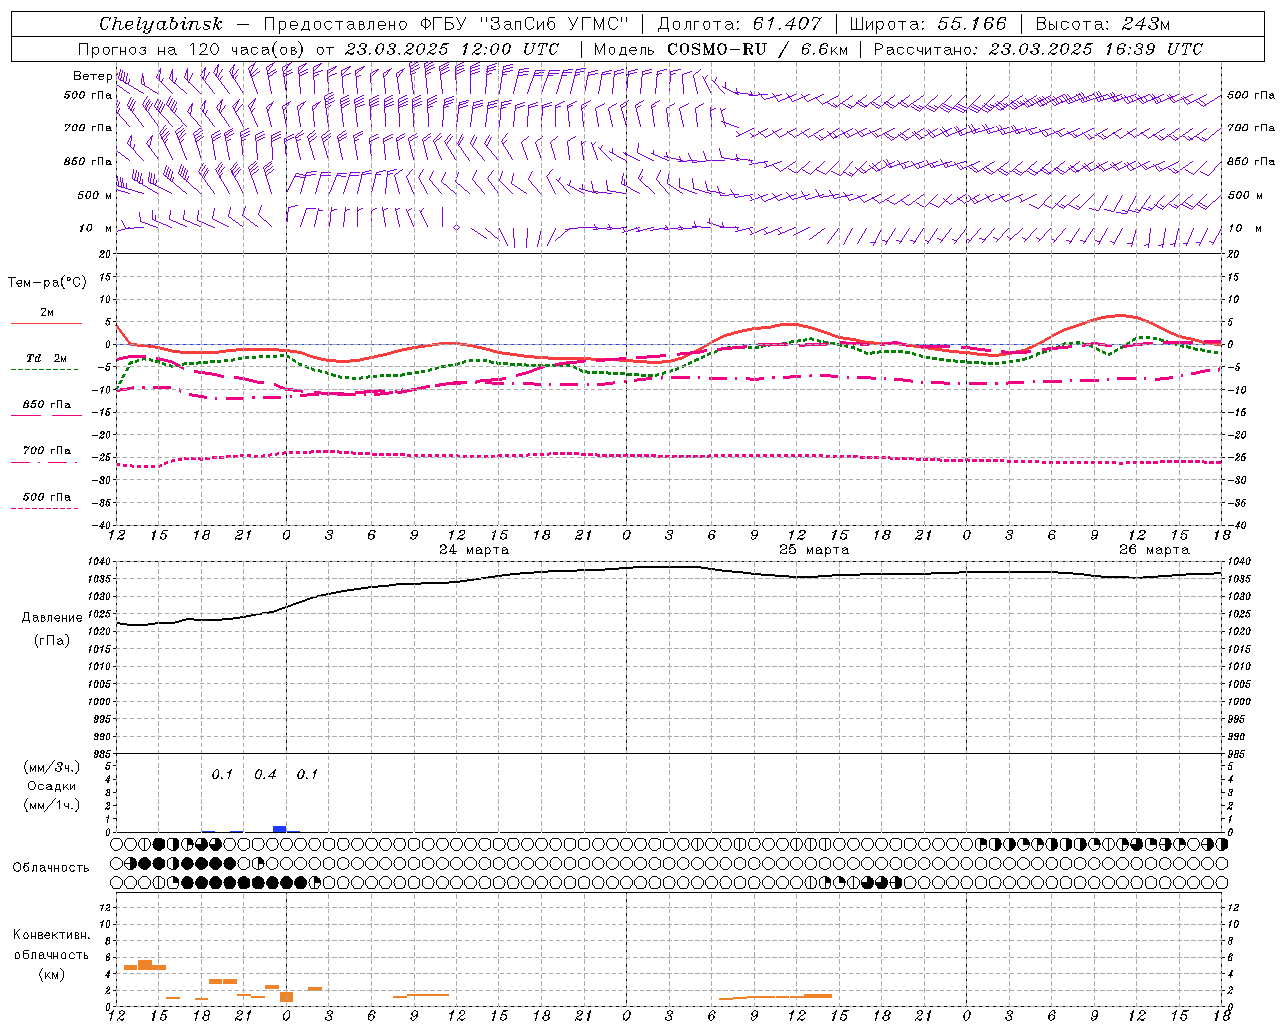Screen dimensions: 1280x1024
Task: Click the Облачность panel label
Action: [x=51, y=867]
